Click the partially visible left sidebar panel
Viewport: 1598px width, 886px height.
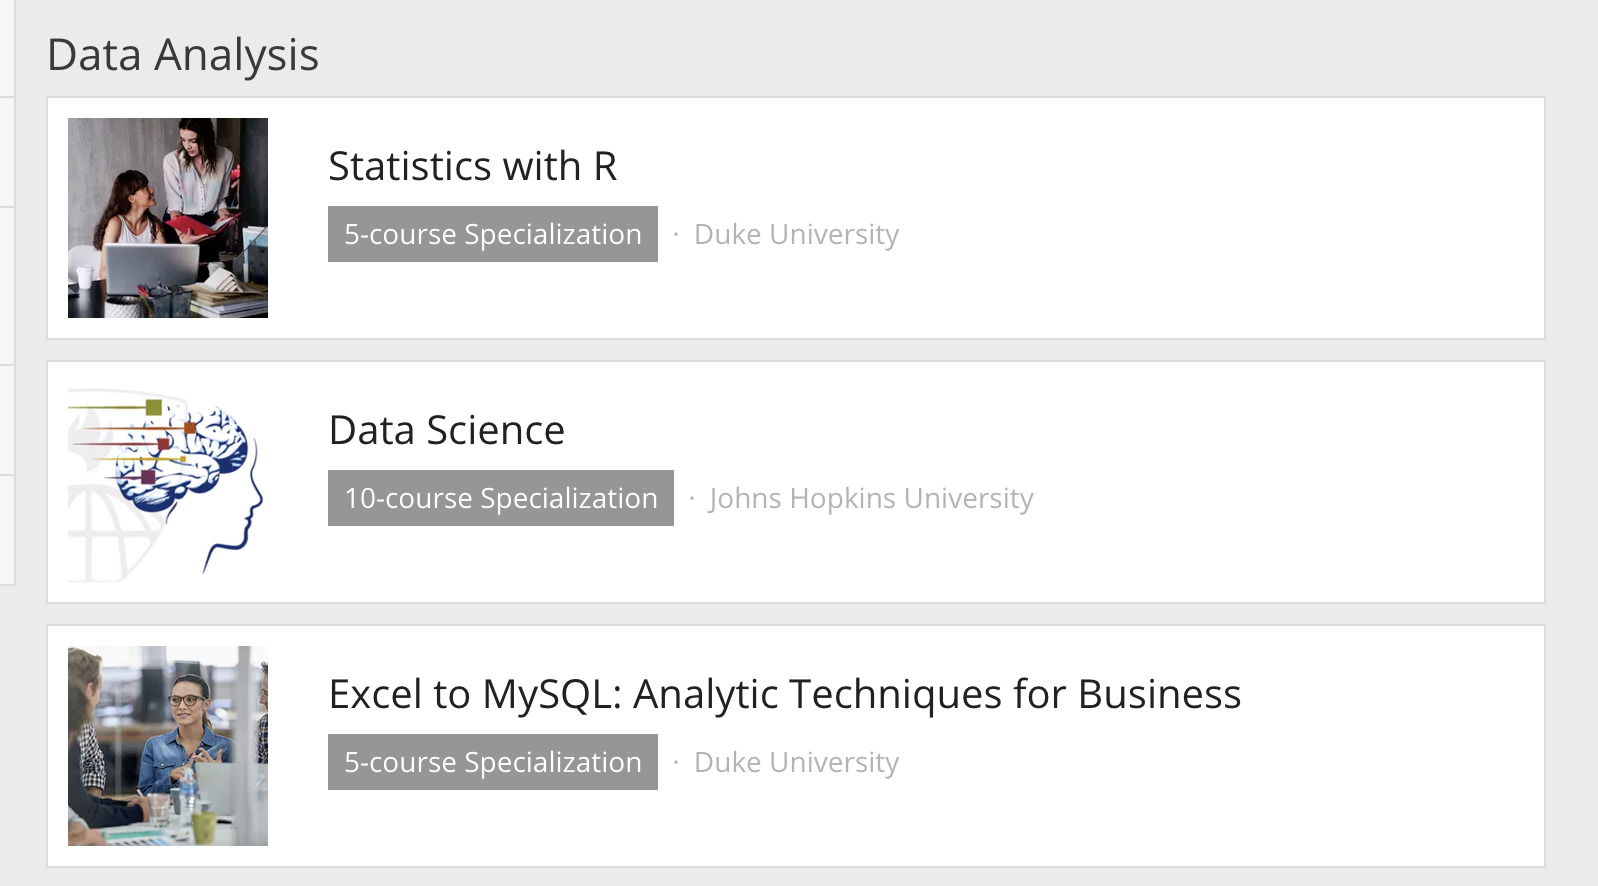coord(6,300)
